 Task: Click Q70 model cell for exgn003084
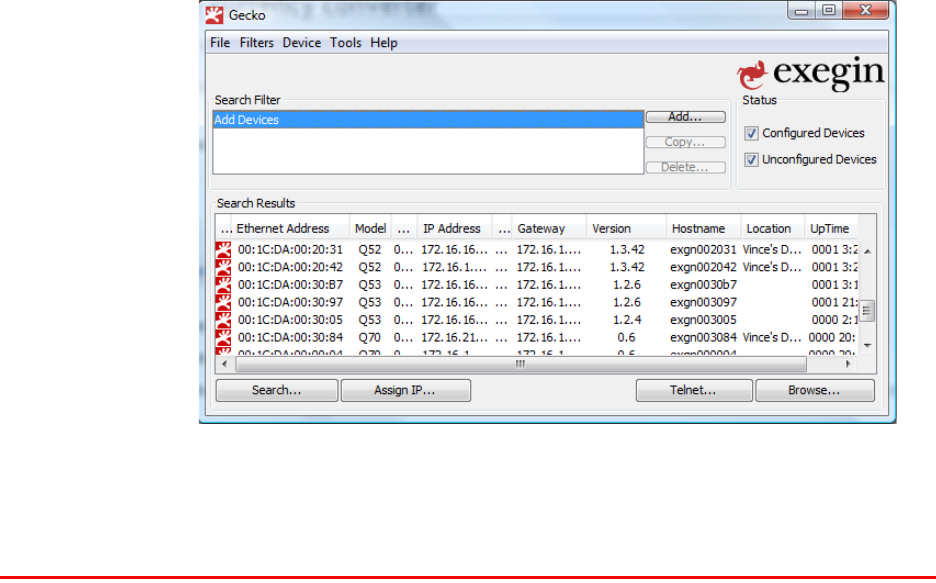(x=370, y=338)
